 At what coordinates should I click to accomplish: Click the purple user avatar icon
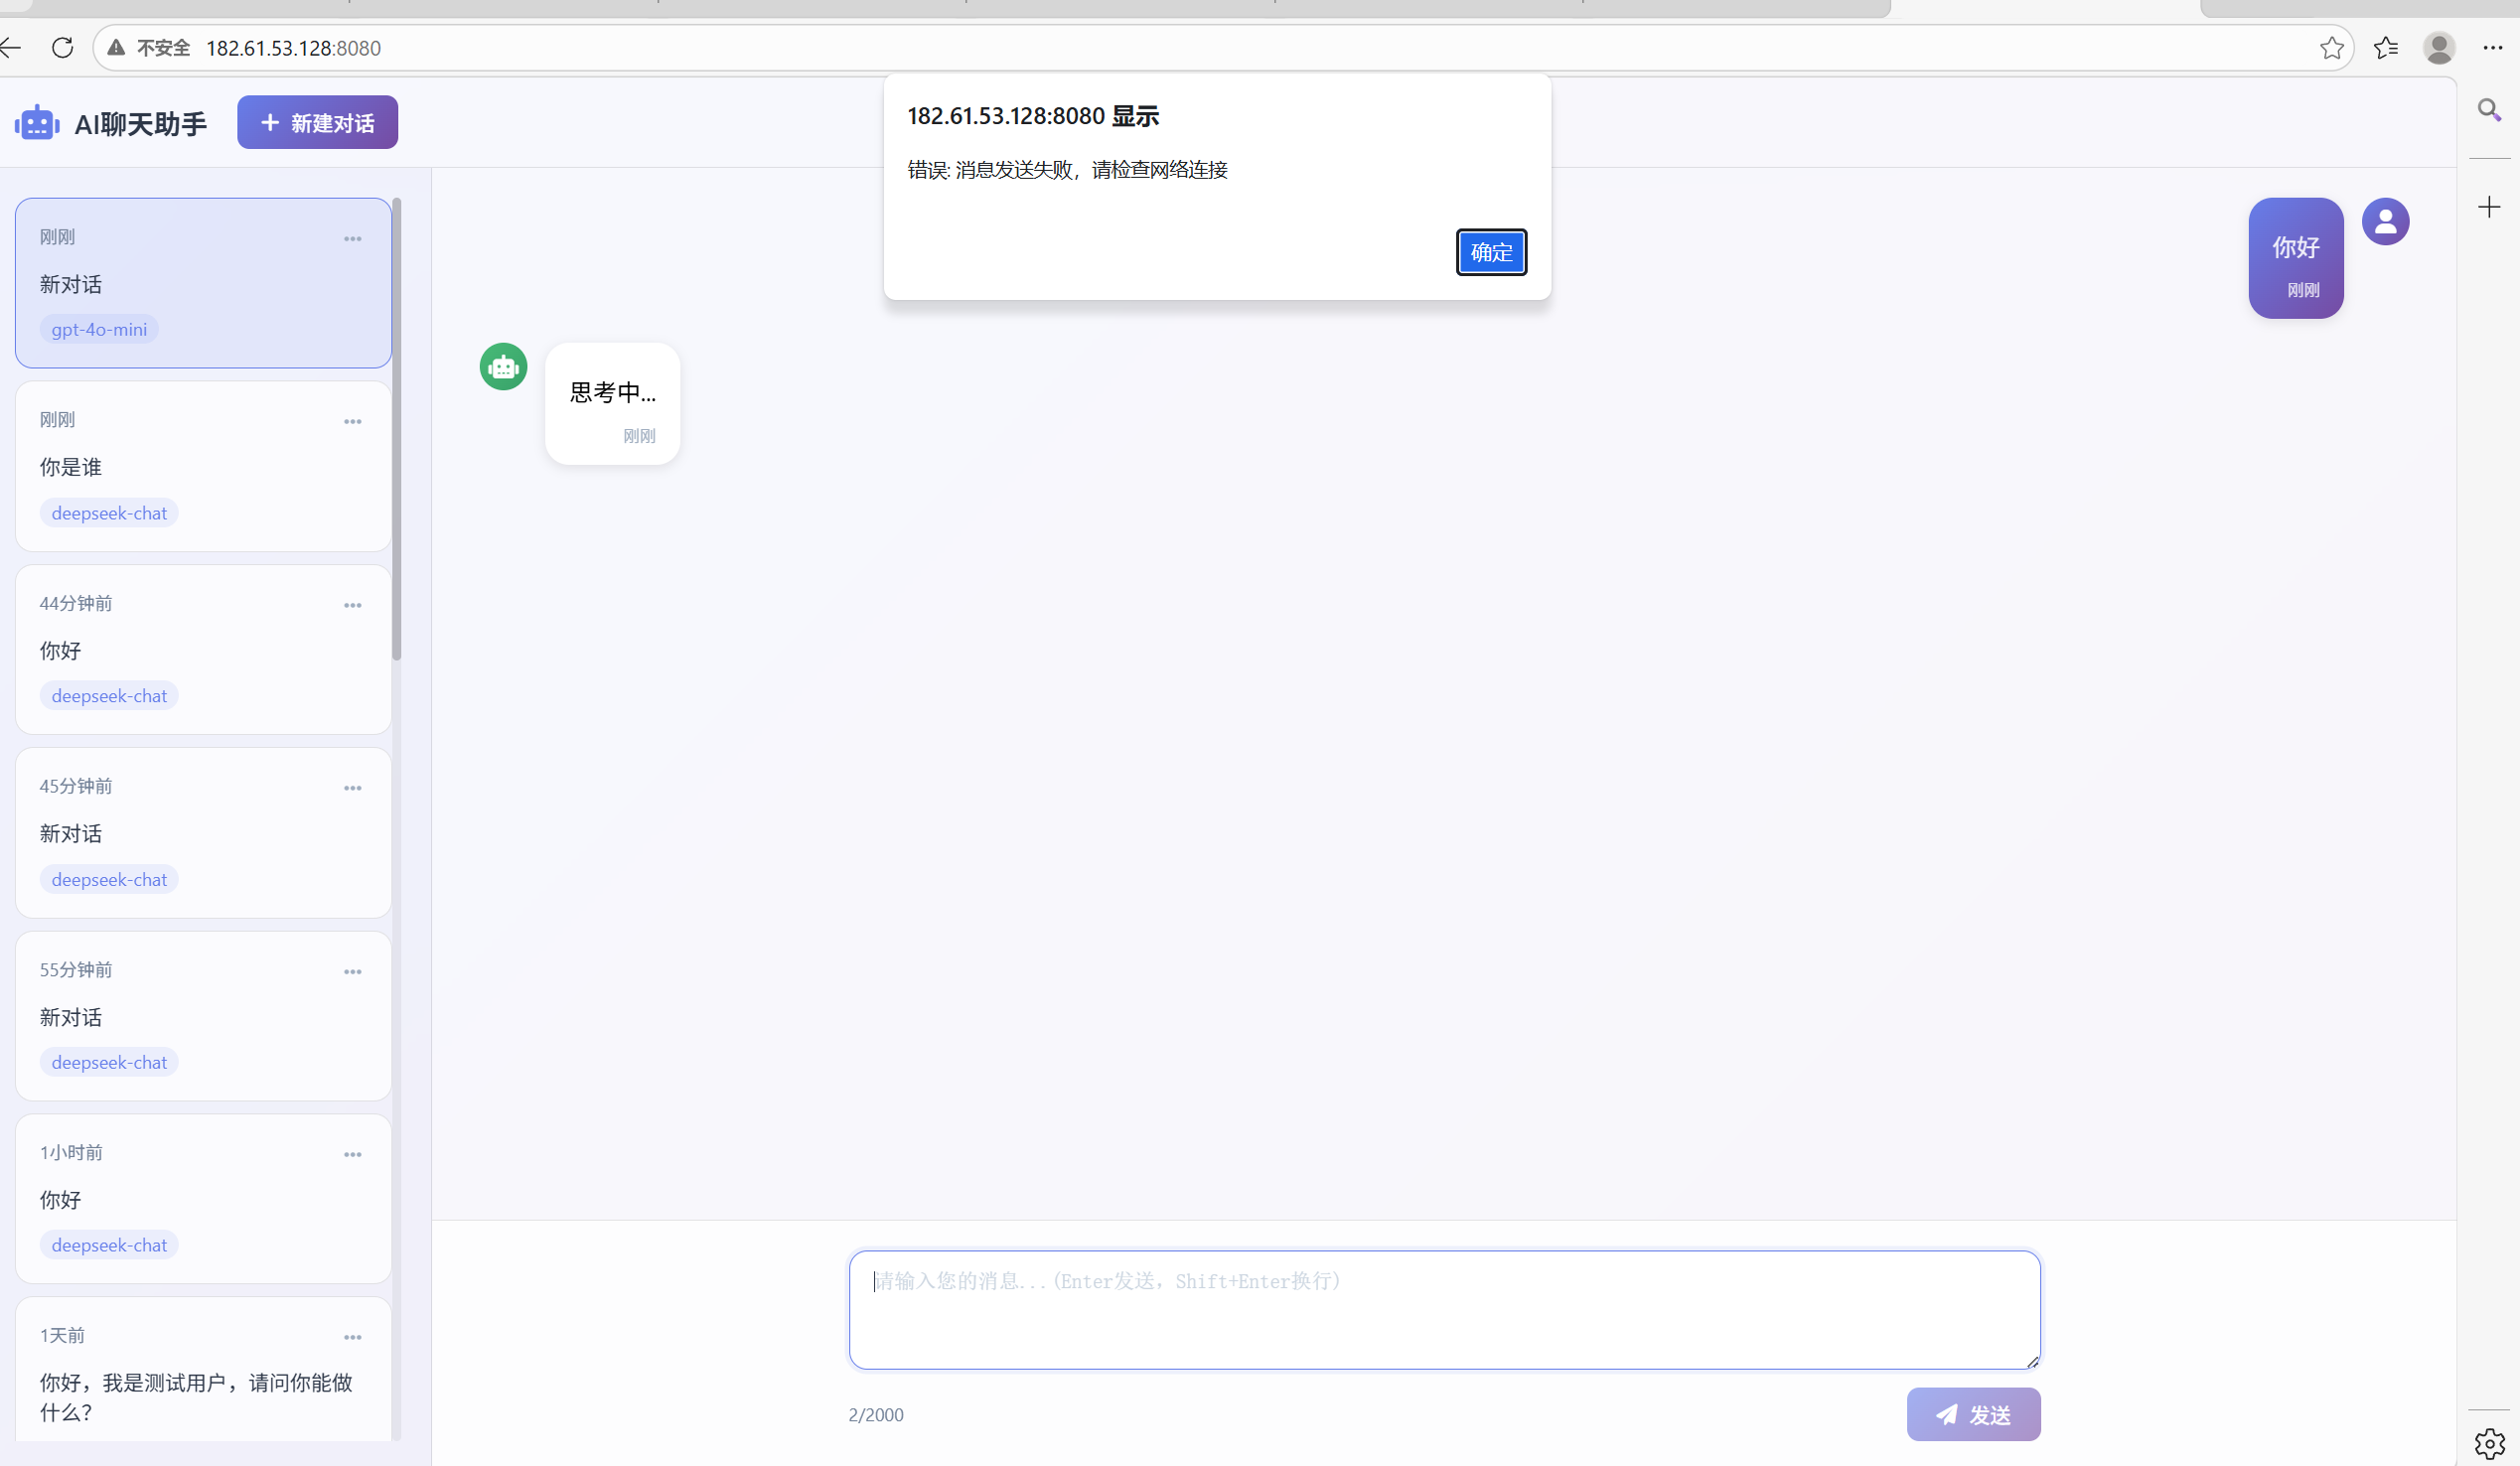(2385, 222)
